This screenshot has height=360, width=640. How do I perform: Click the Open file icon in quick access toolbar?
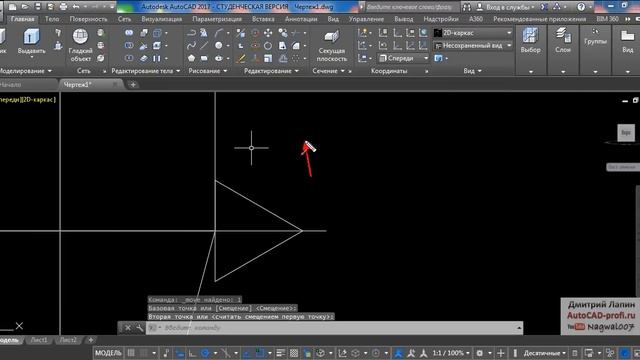click(x=25, y=7)
